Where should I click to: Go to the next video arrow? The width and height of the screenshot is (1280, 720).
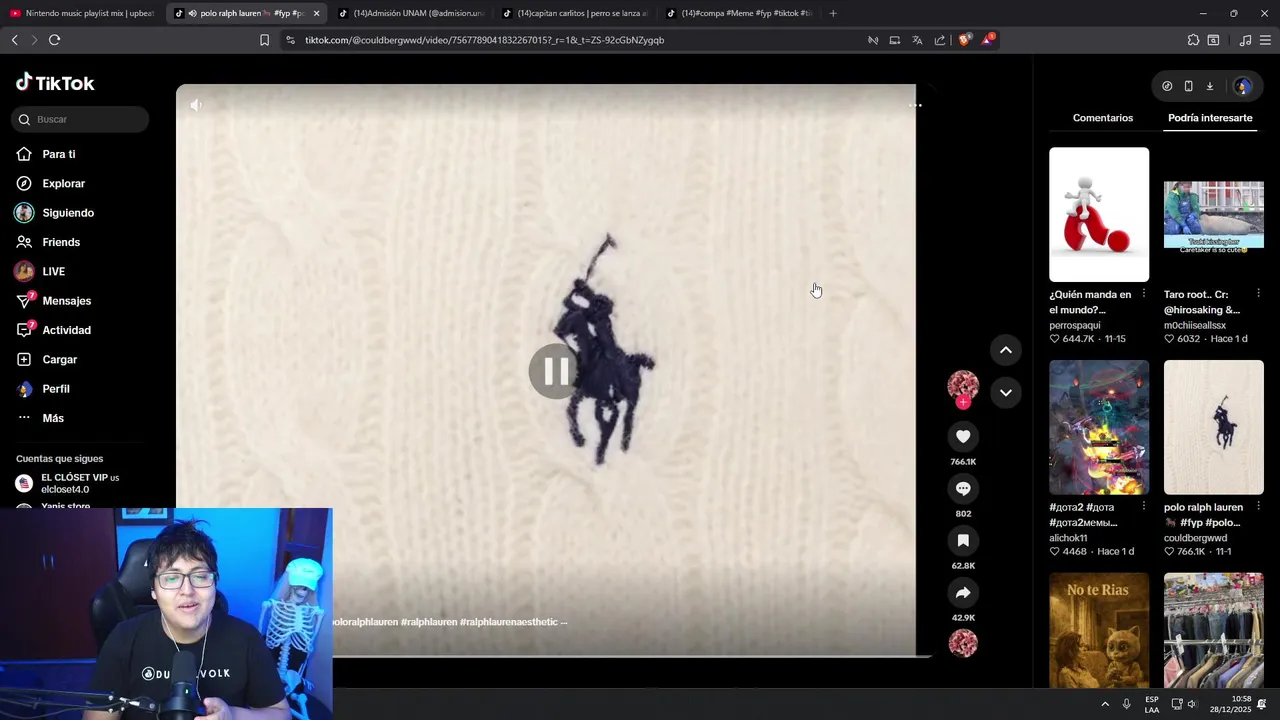(x=1006, y=393)
